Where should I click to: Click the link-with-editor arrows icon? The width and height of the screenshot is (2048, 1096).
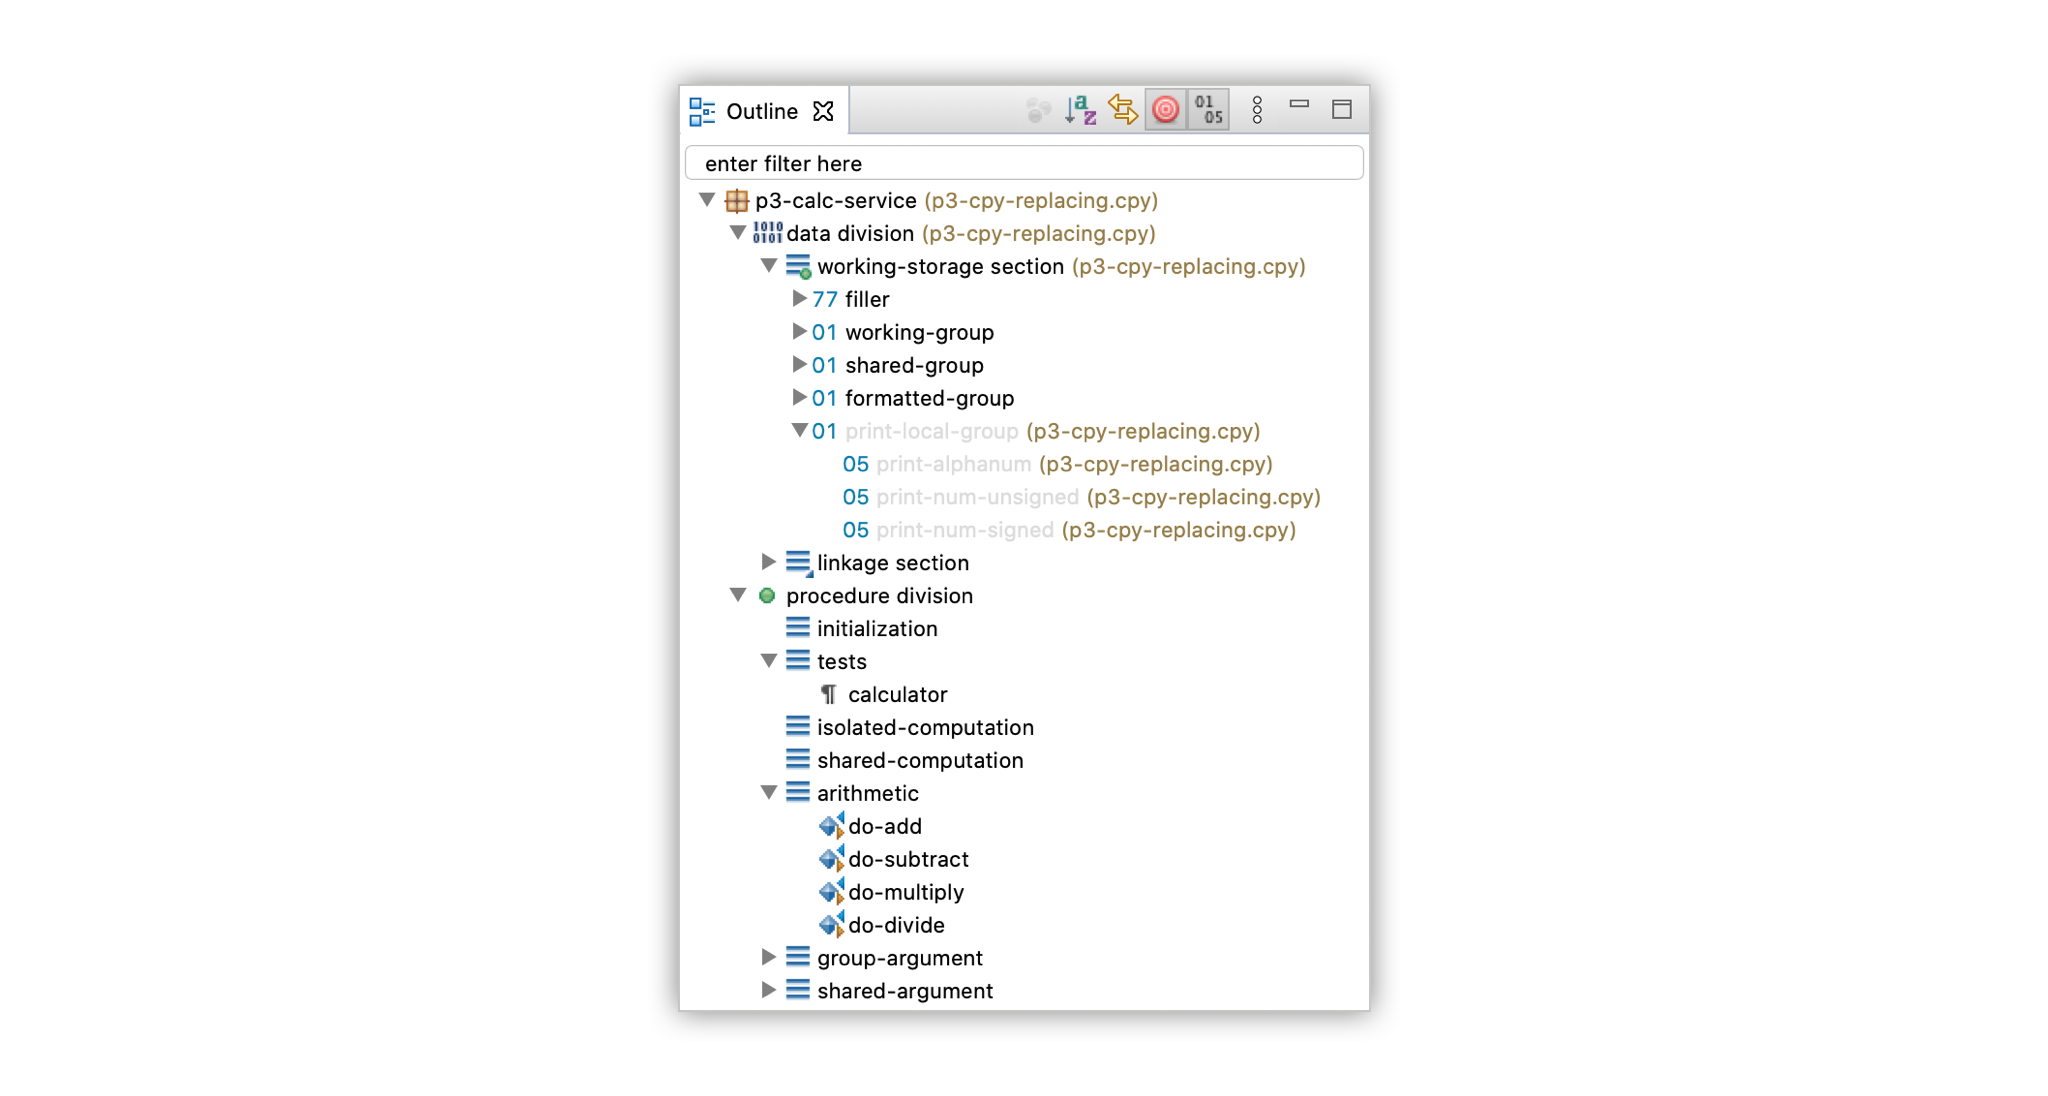coord(1123,110)
